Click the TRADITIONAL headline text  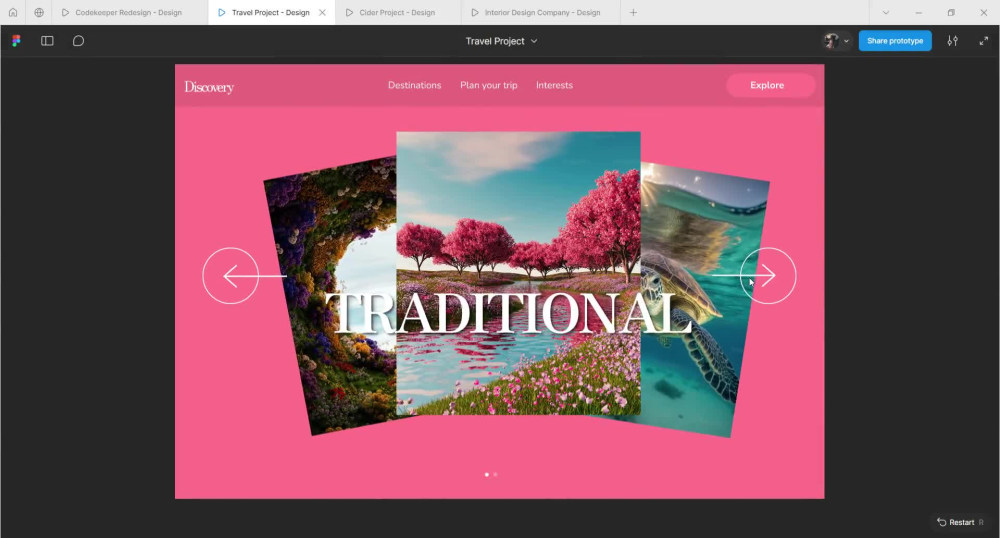pos(509,314)
